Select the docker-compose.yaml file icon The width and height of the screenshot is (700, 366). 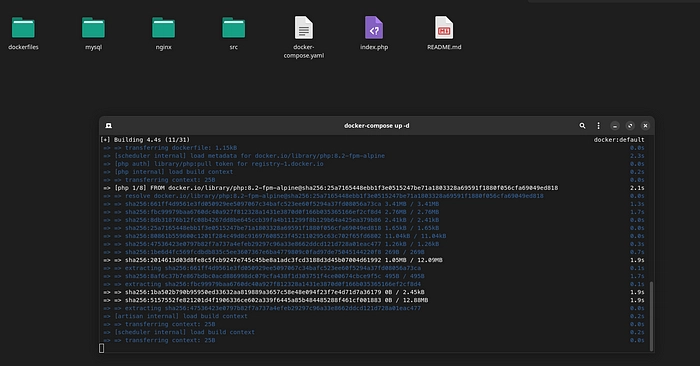point(304,28)
